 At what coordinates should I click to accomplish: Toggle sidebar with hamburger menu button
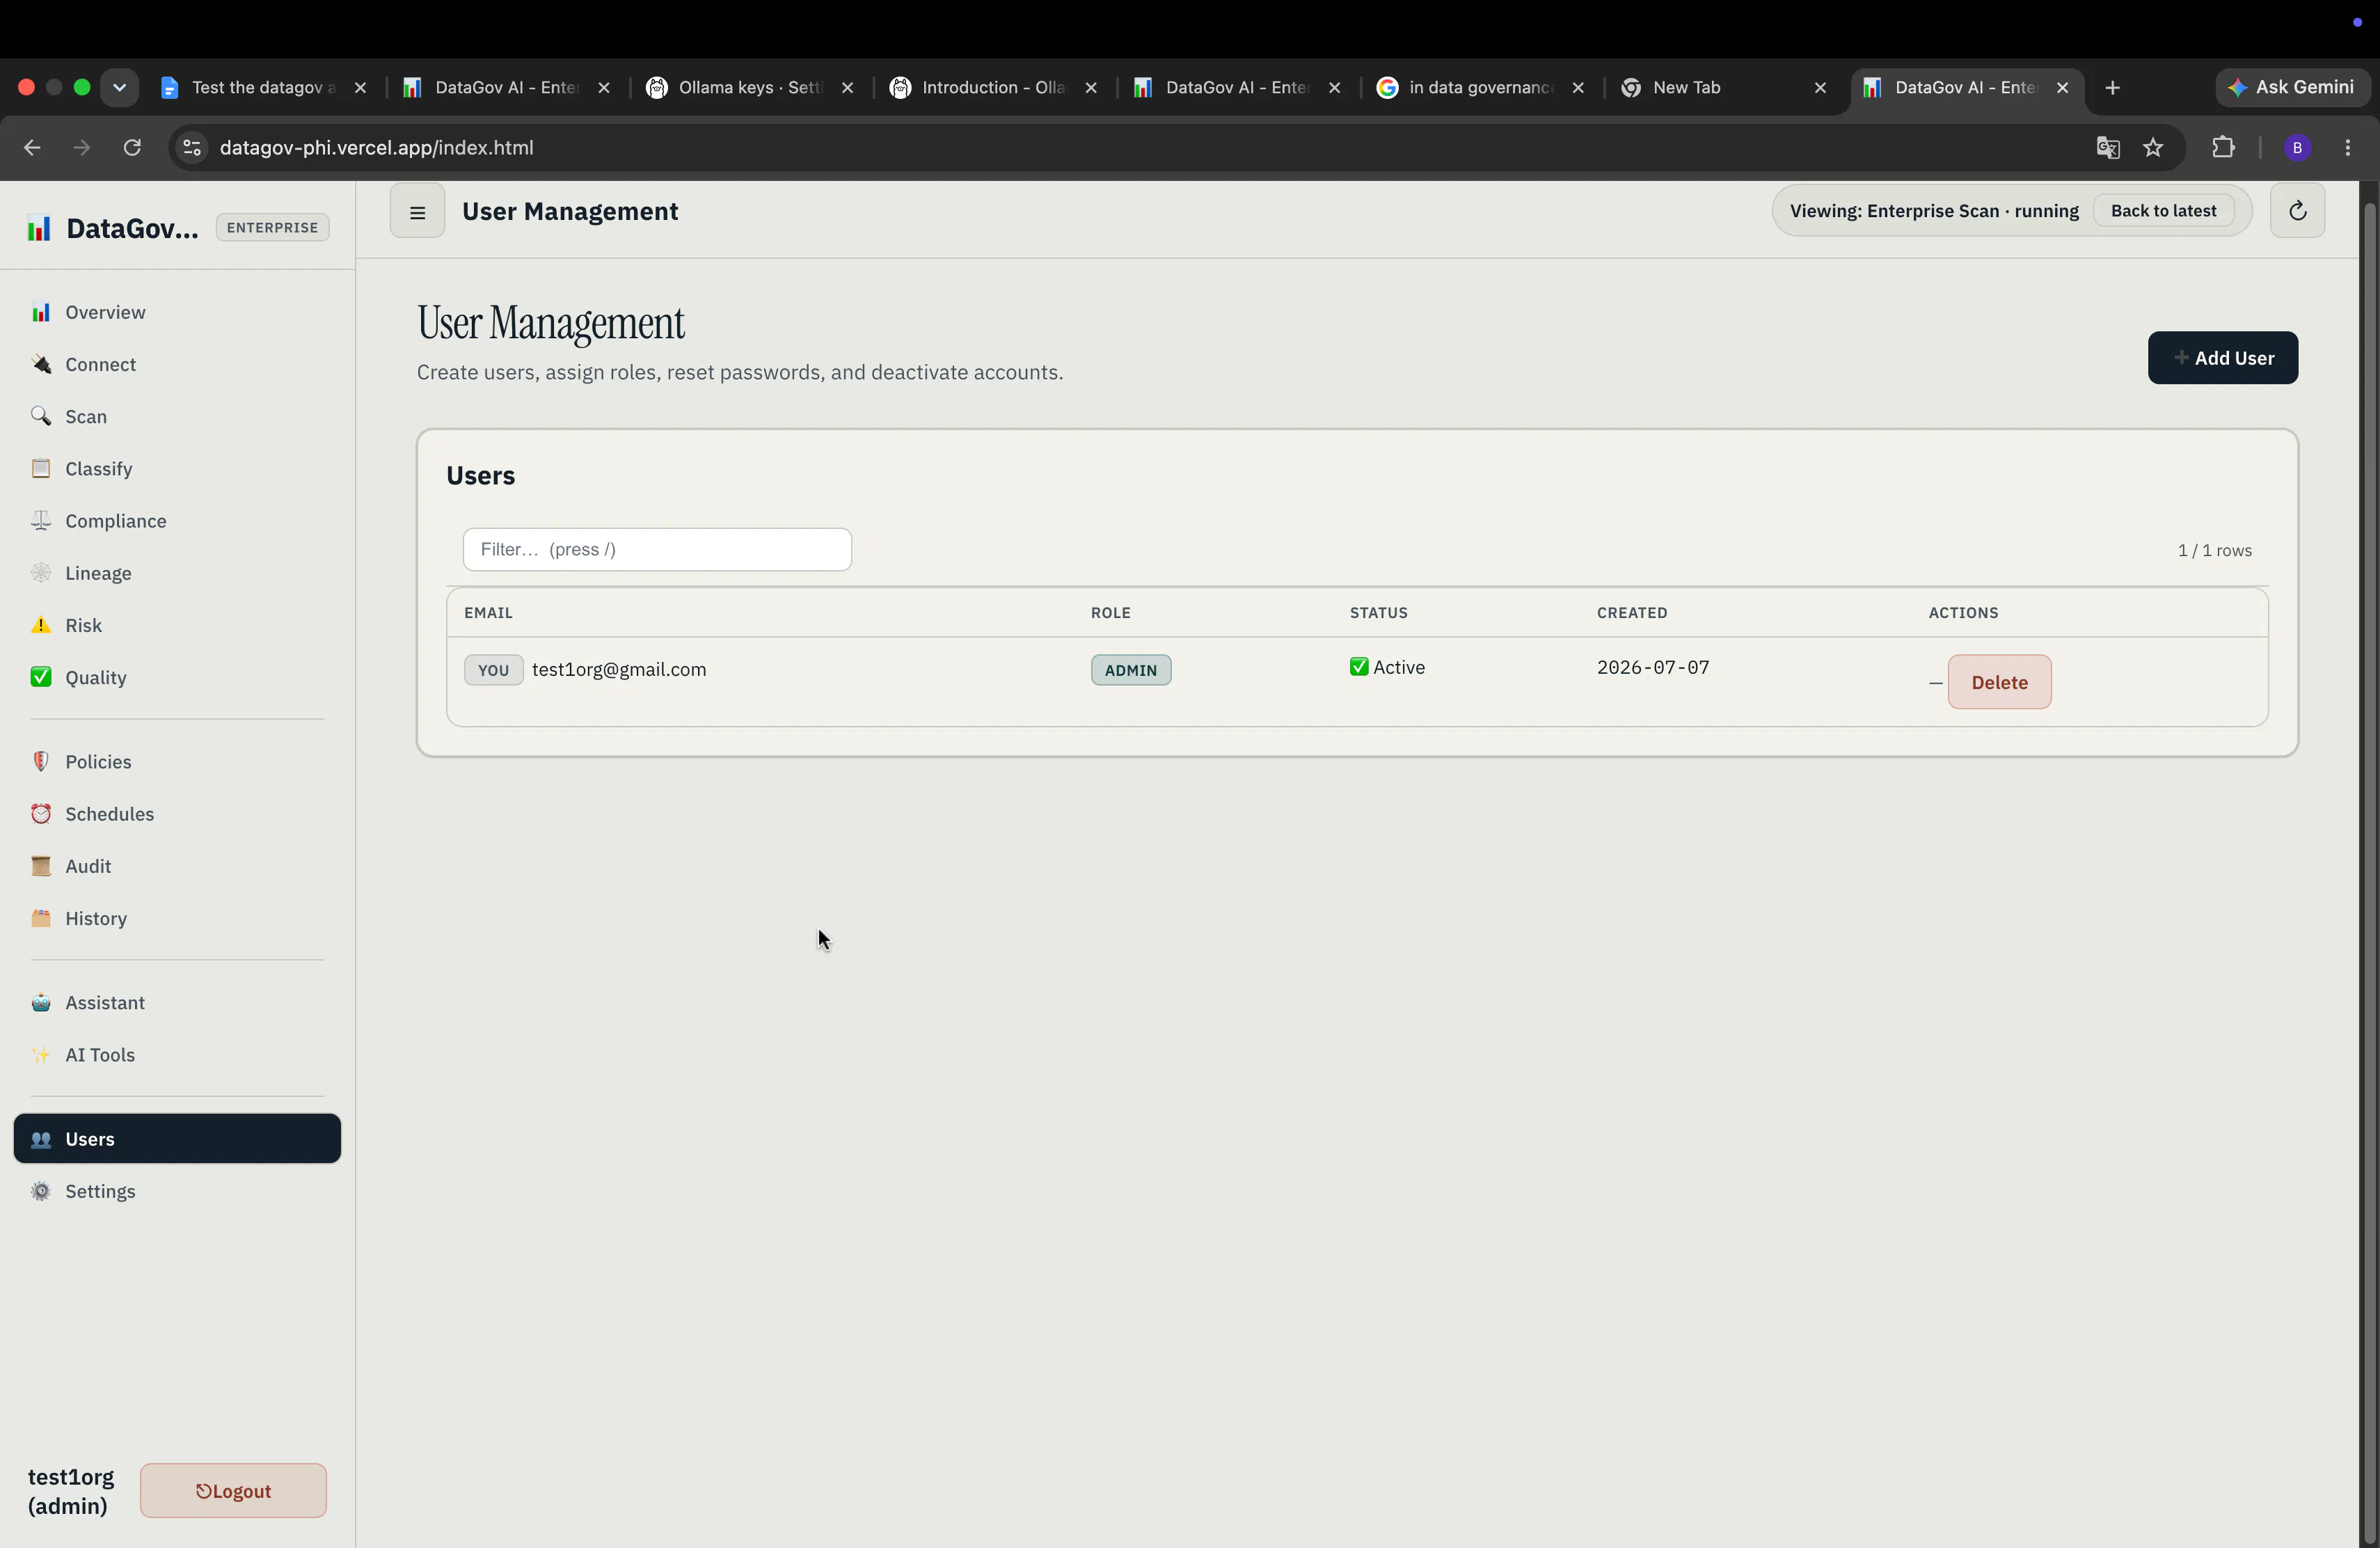tap(417, 211)
